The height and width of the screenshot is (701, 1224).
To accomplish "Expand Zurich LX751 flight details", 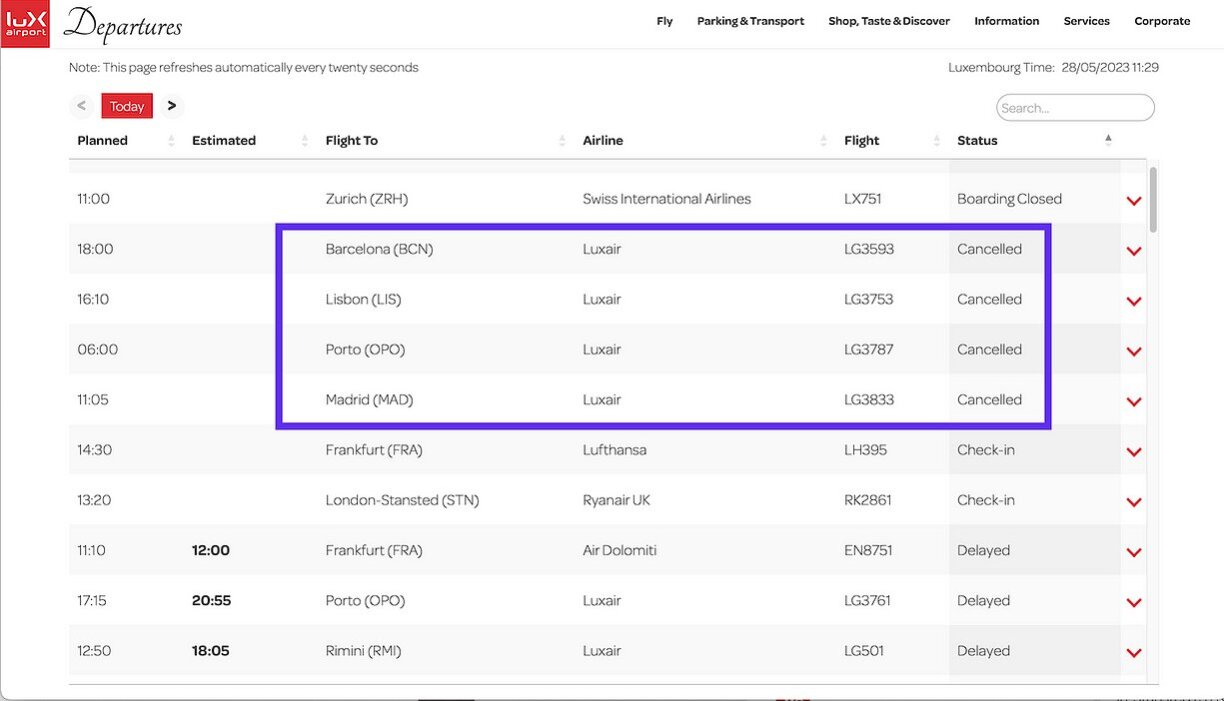I will click(x=1133, y=201).
